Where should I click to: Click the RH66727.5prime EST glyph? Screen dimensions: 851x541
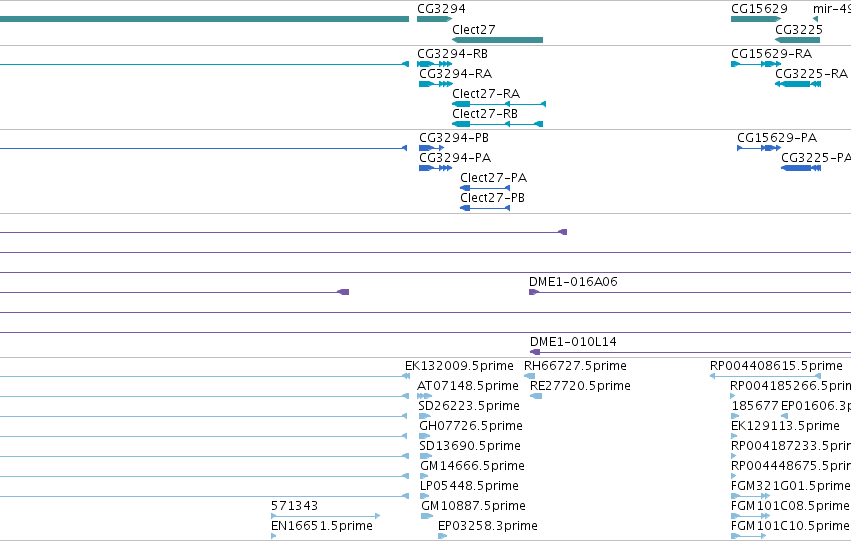click(529, 376)
